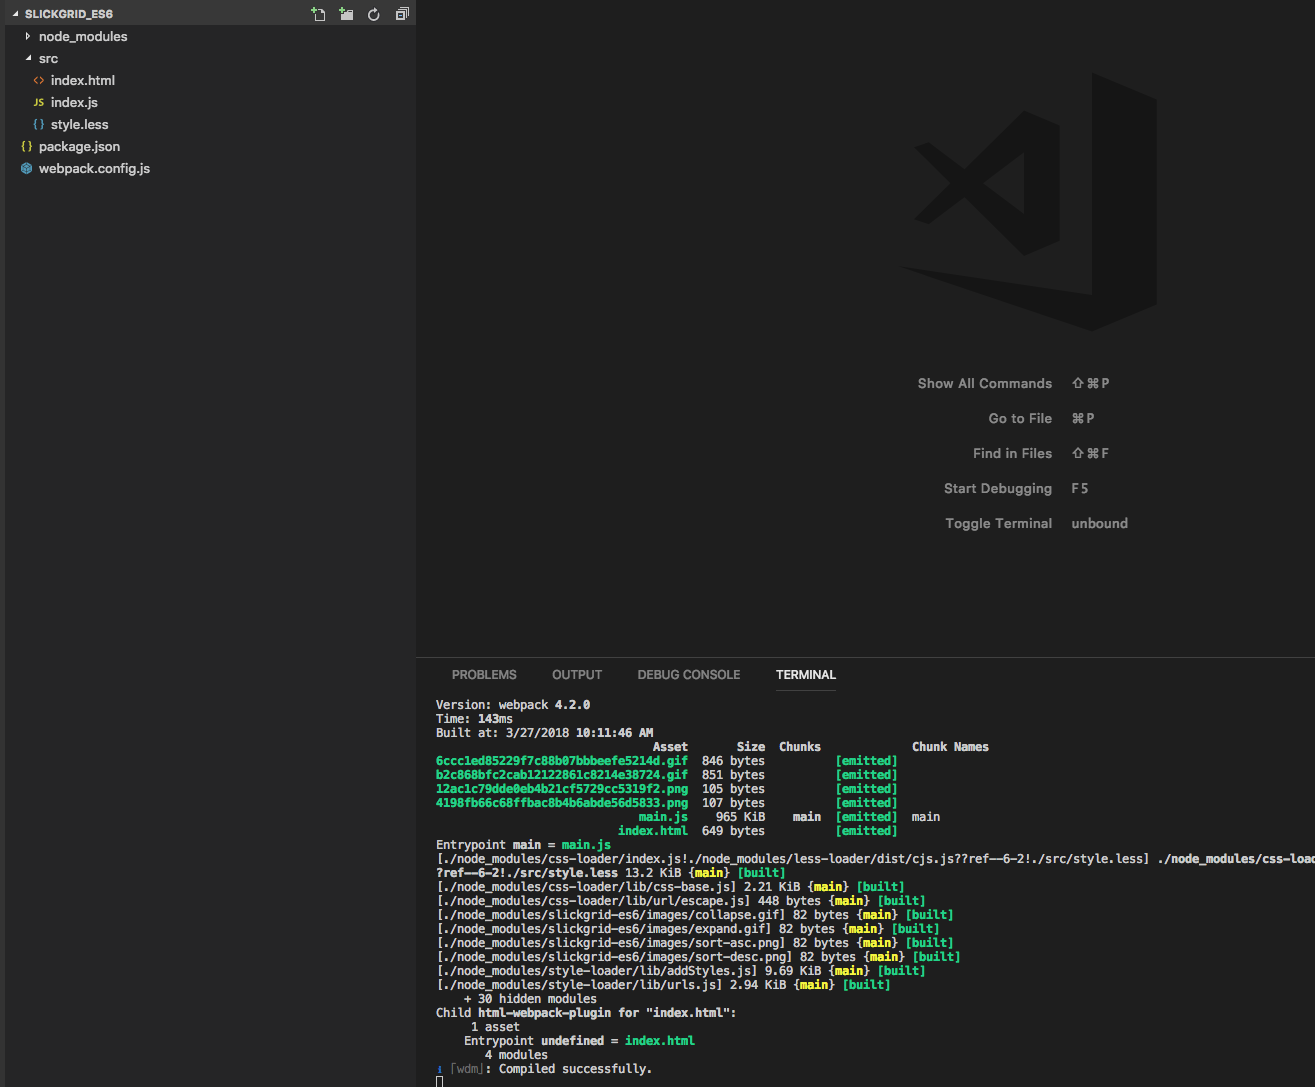Viewport: 1315px width, 1087px height.
Task: Click the 6ccc1ed85229f7c88b07bbbeefe5214d.gif asset name
Action: click(x=562, y=761)
